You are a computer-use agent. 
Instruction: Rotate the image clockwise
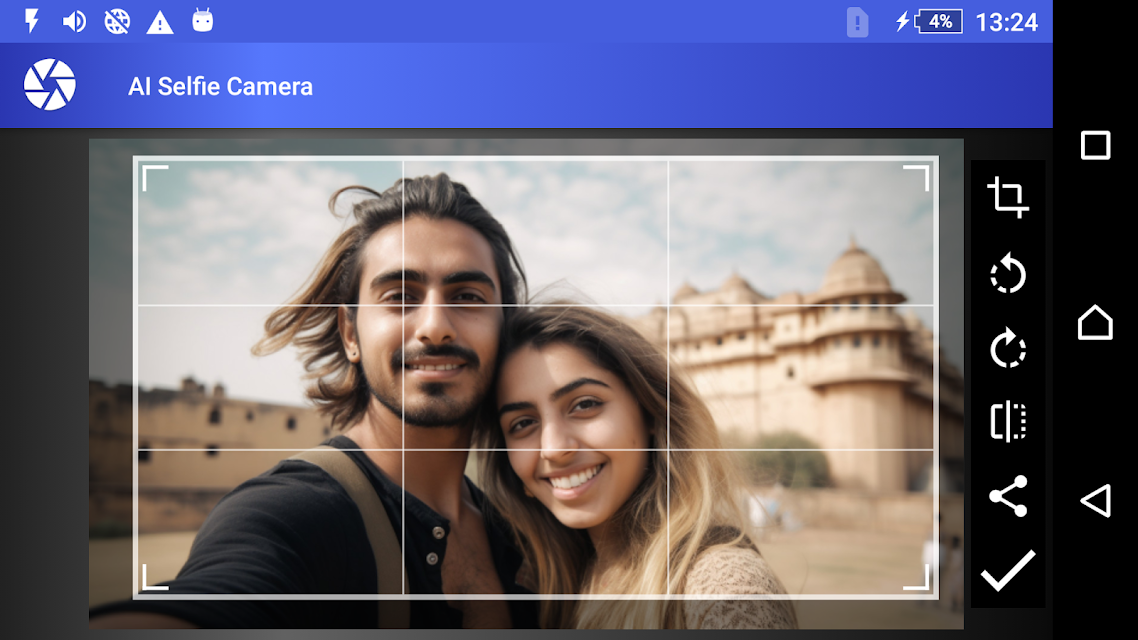point(1008,348)
